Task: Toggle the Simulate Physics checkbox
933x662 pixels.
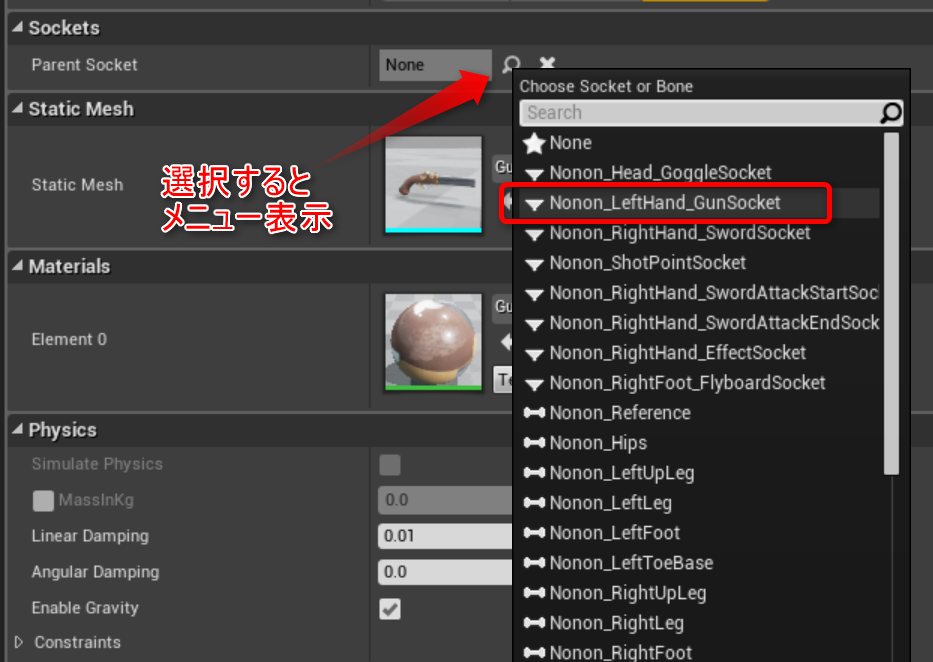Action: pyautogui.click(x=390, y=465)
